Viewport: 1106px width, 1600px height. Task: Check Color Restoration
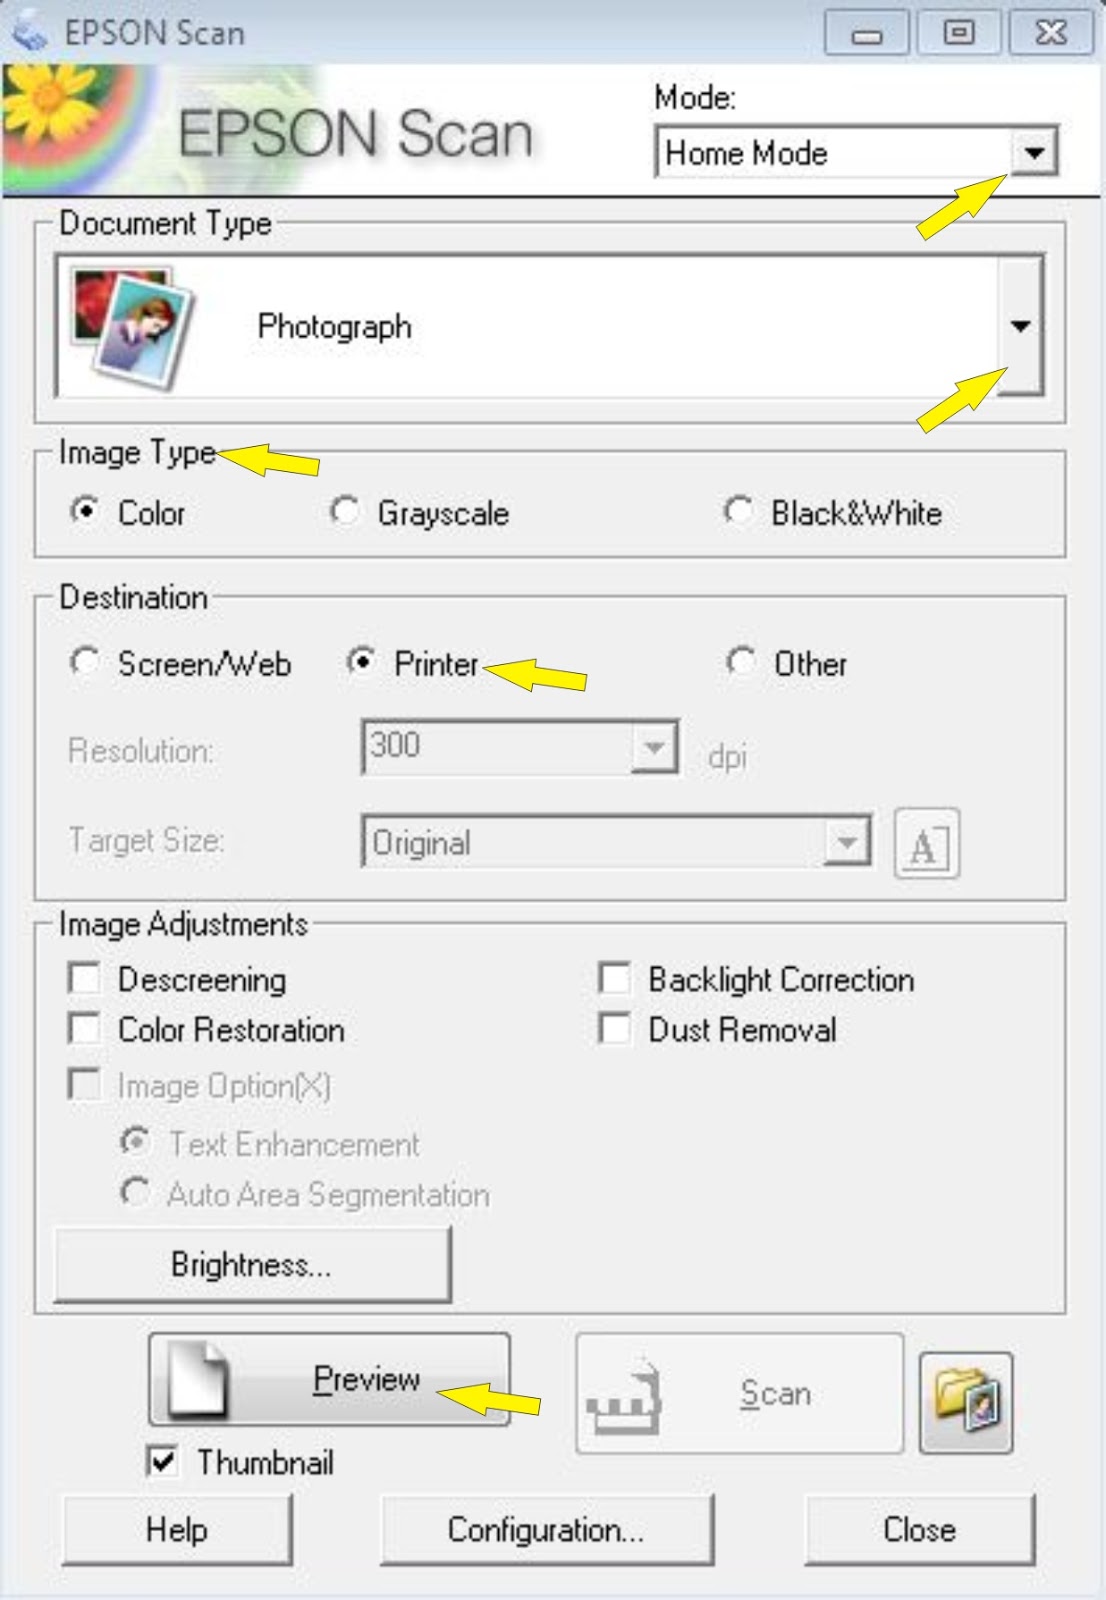click(x=84, y=1029)
